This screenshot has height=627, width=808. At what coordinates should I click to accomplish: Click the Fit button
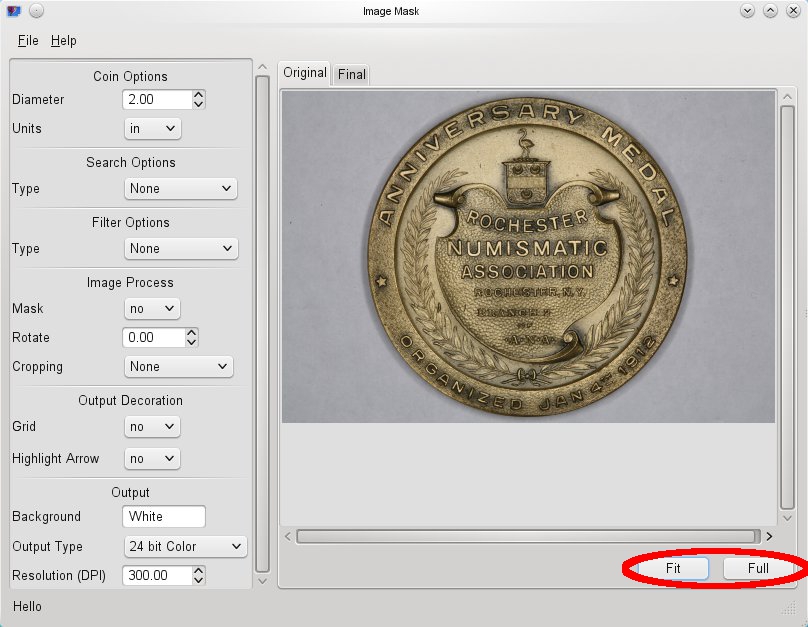673,568
